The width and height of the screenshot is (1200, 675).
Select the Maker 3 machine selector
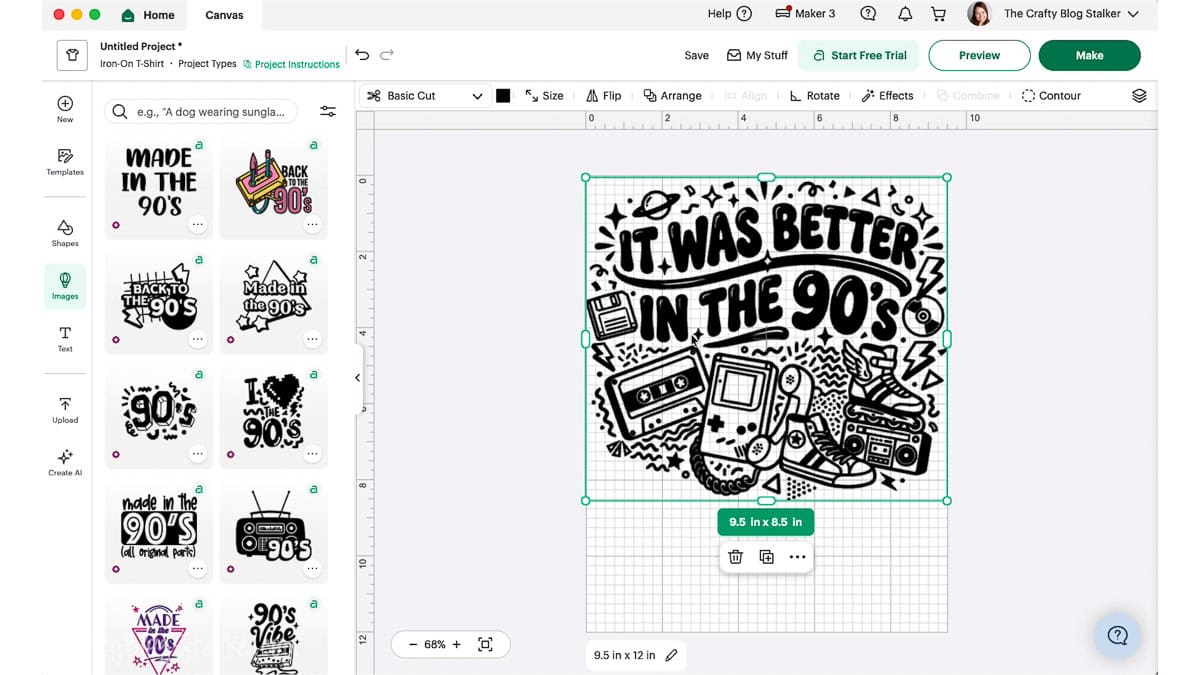(805, 14)
